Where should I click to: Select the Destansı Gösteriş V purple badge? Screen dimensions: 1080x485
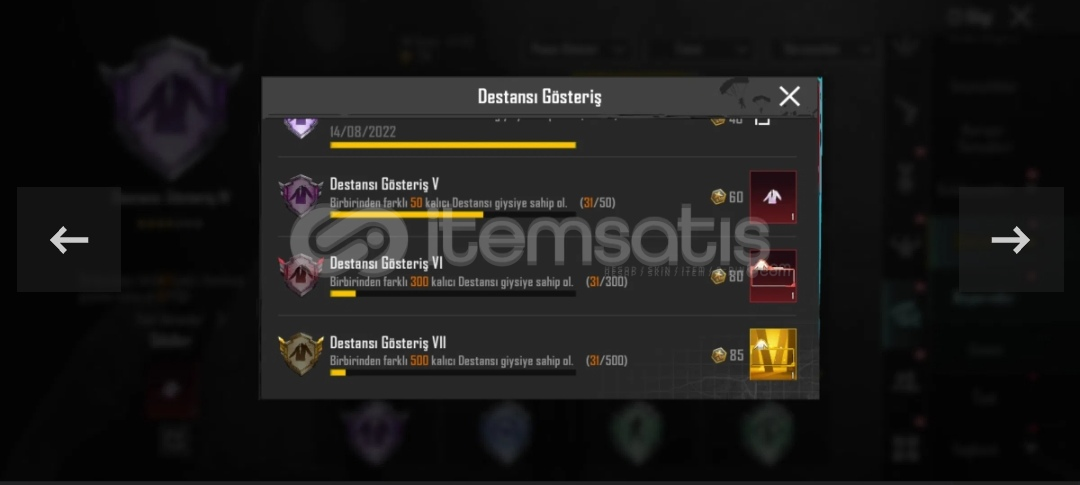[x=301, y=196]
